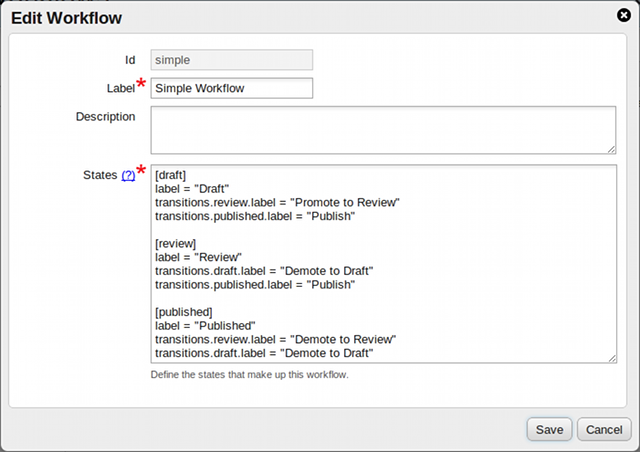Click the disabled Id field showing simple
Viewport: 640px width, 452px height.
tap(231, 60)
